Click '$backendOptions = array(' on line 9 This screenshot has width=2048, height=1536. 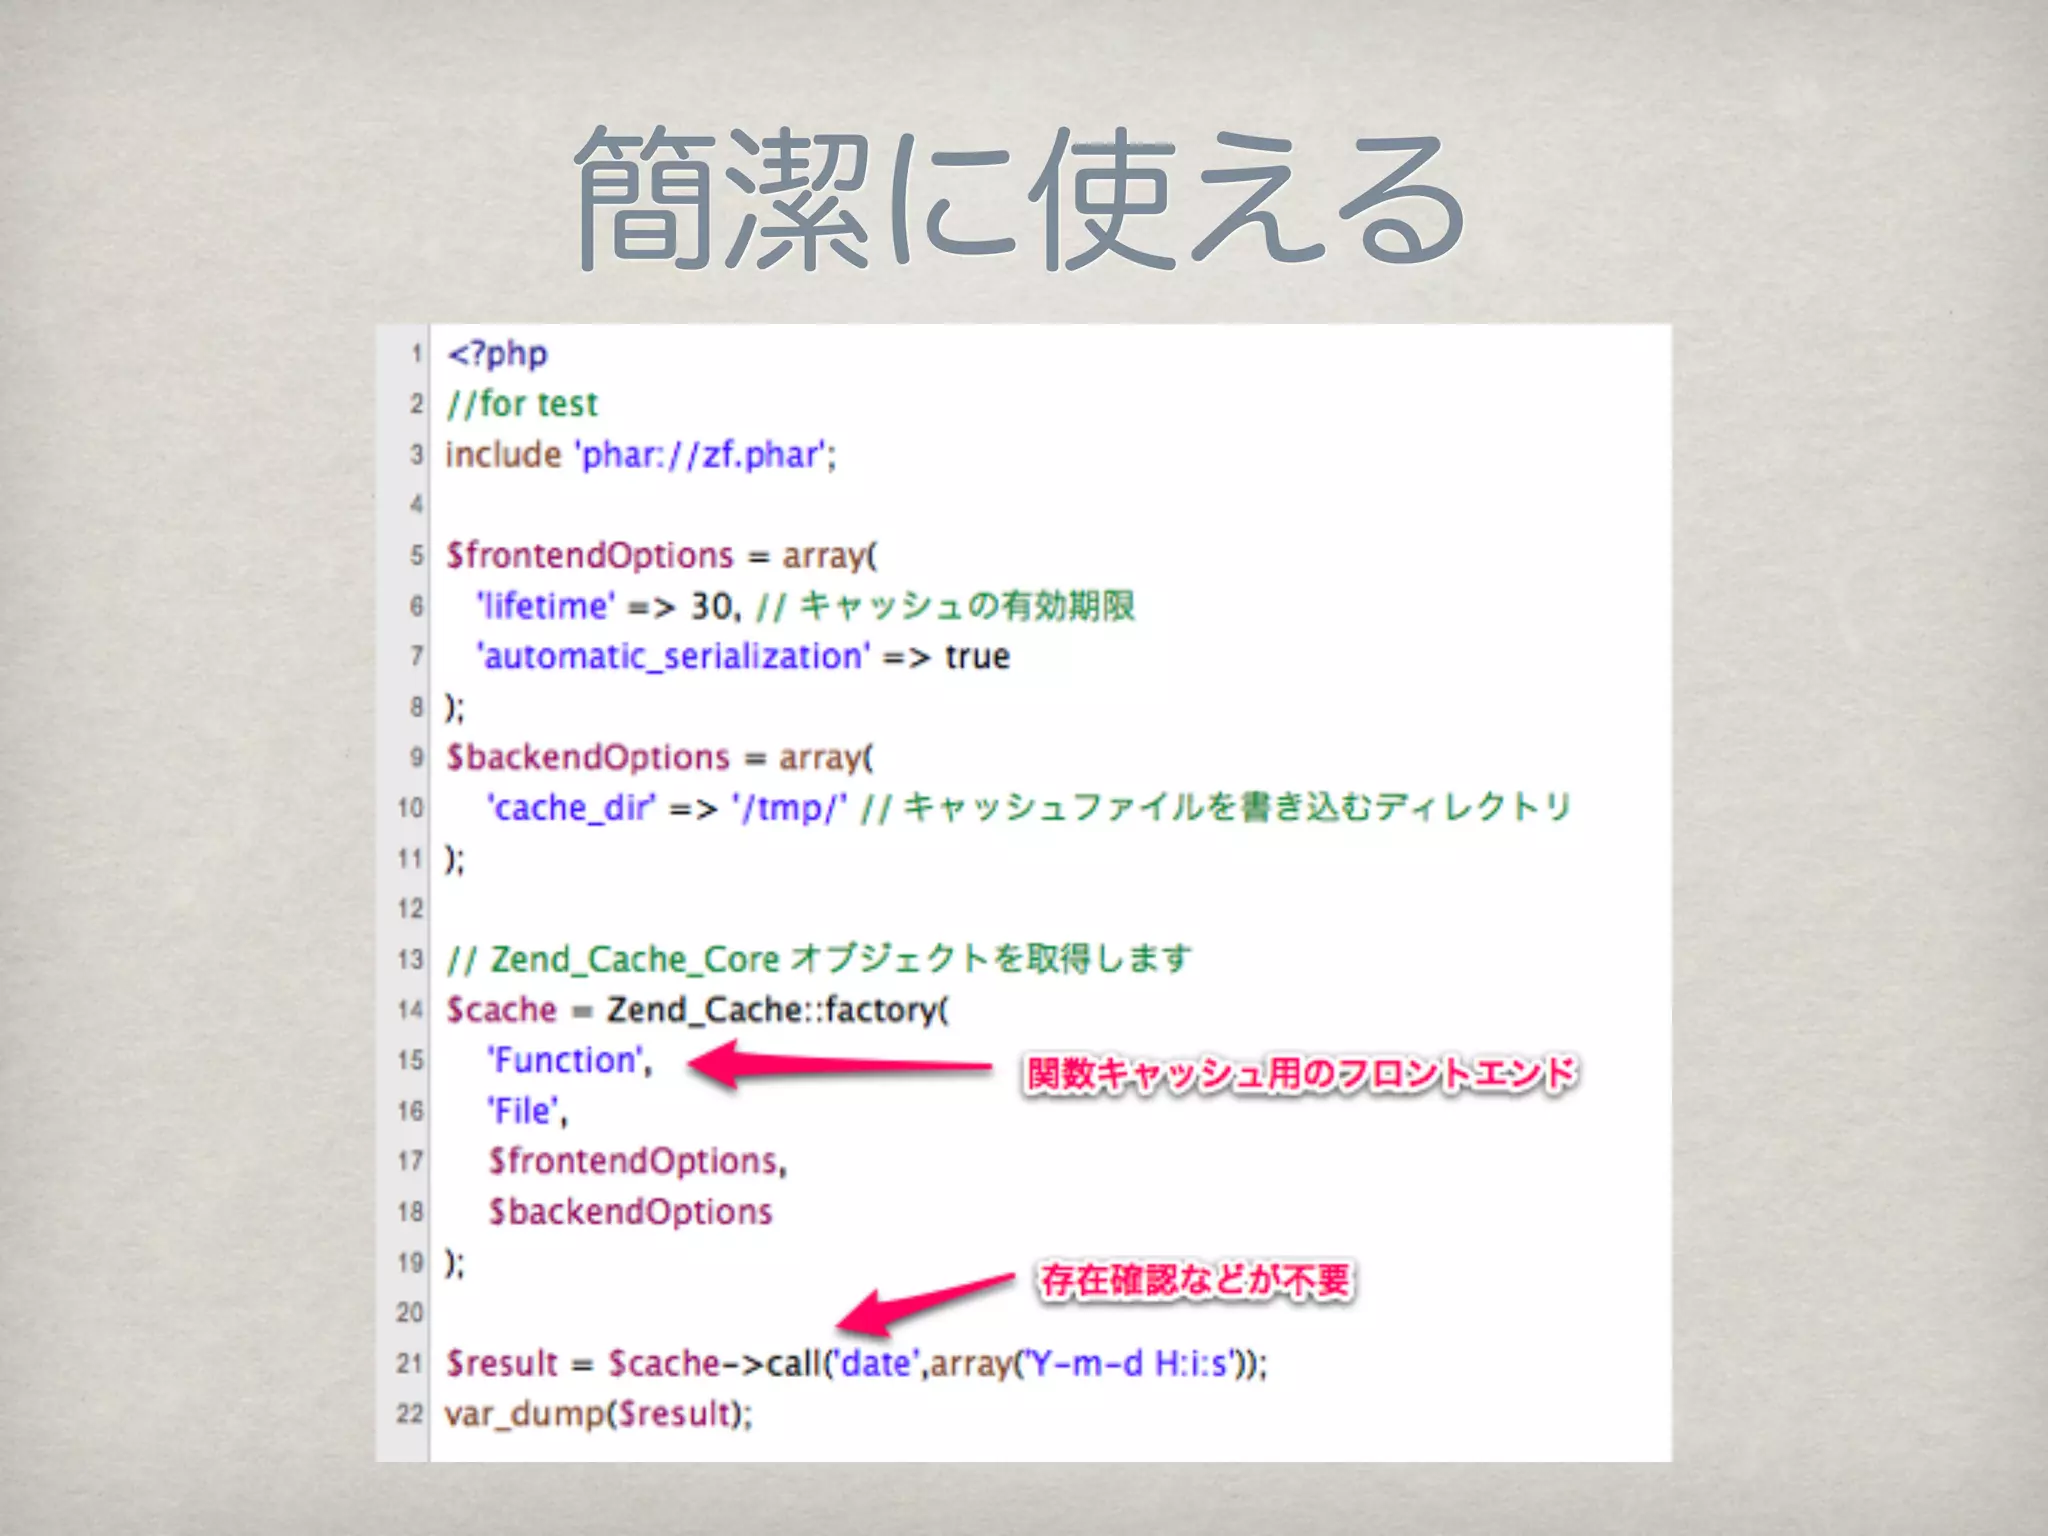click(659, 758)
